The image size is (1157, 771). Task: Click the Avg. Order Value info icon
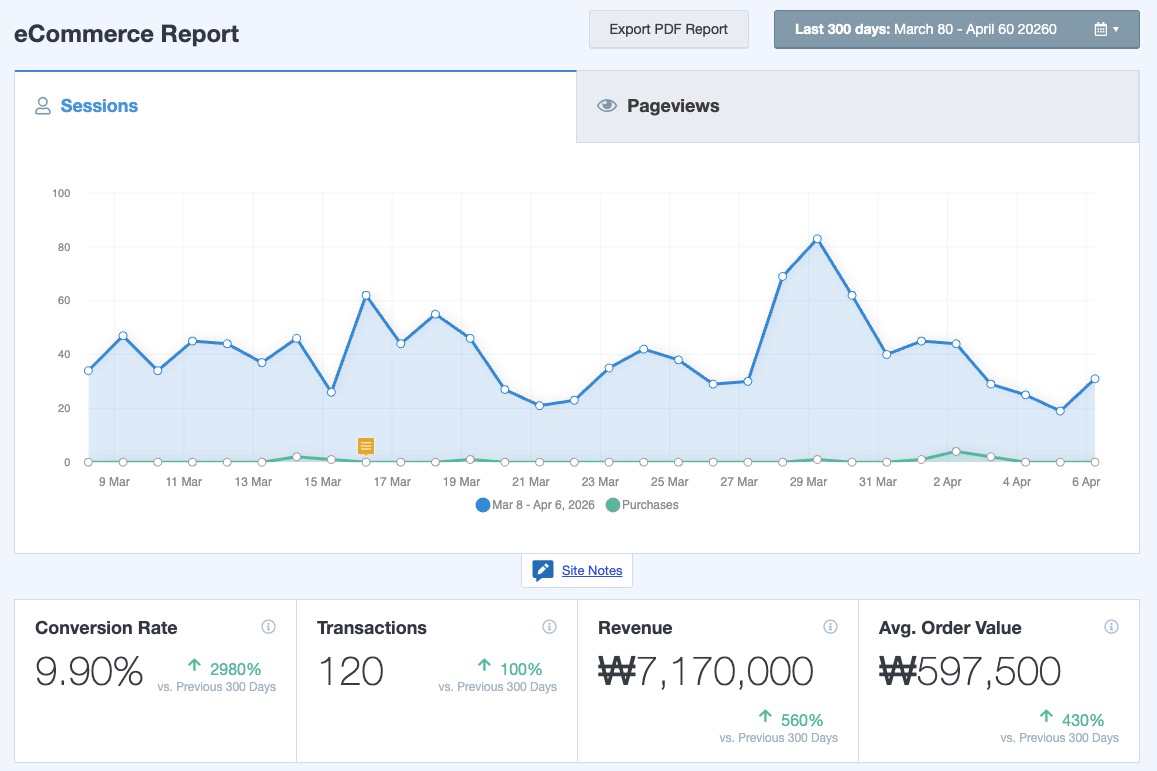click(1111, 627)
